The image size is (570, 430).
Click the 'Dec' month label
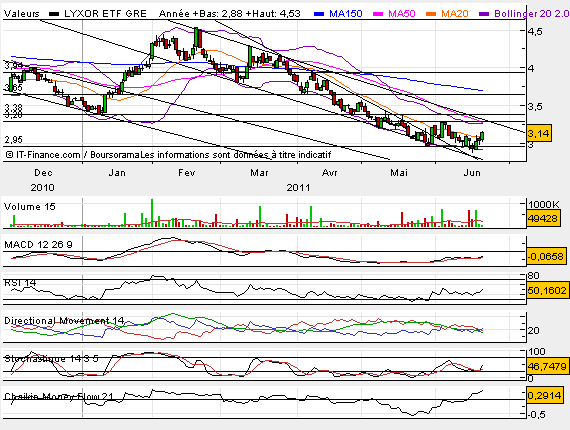point(43,173)
